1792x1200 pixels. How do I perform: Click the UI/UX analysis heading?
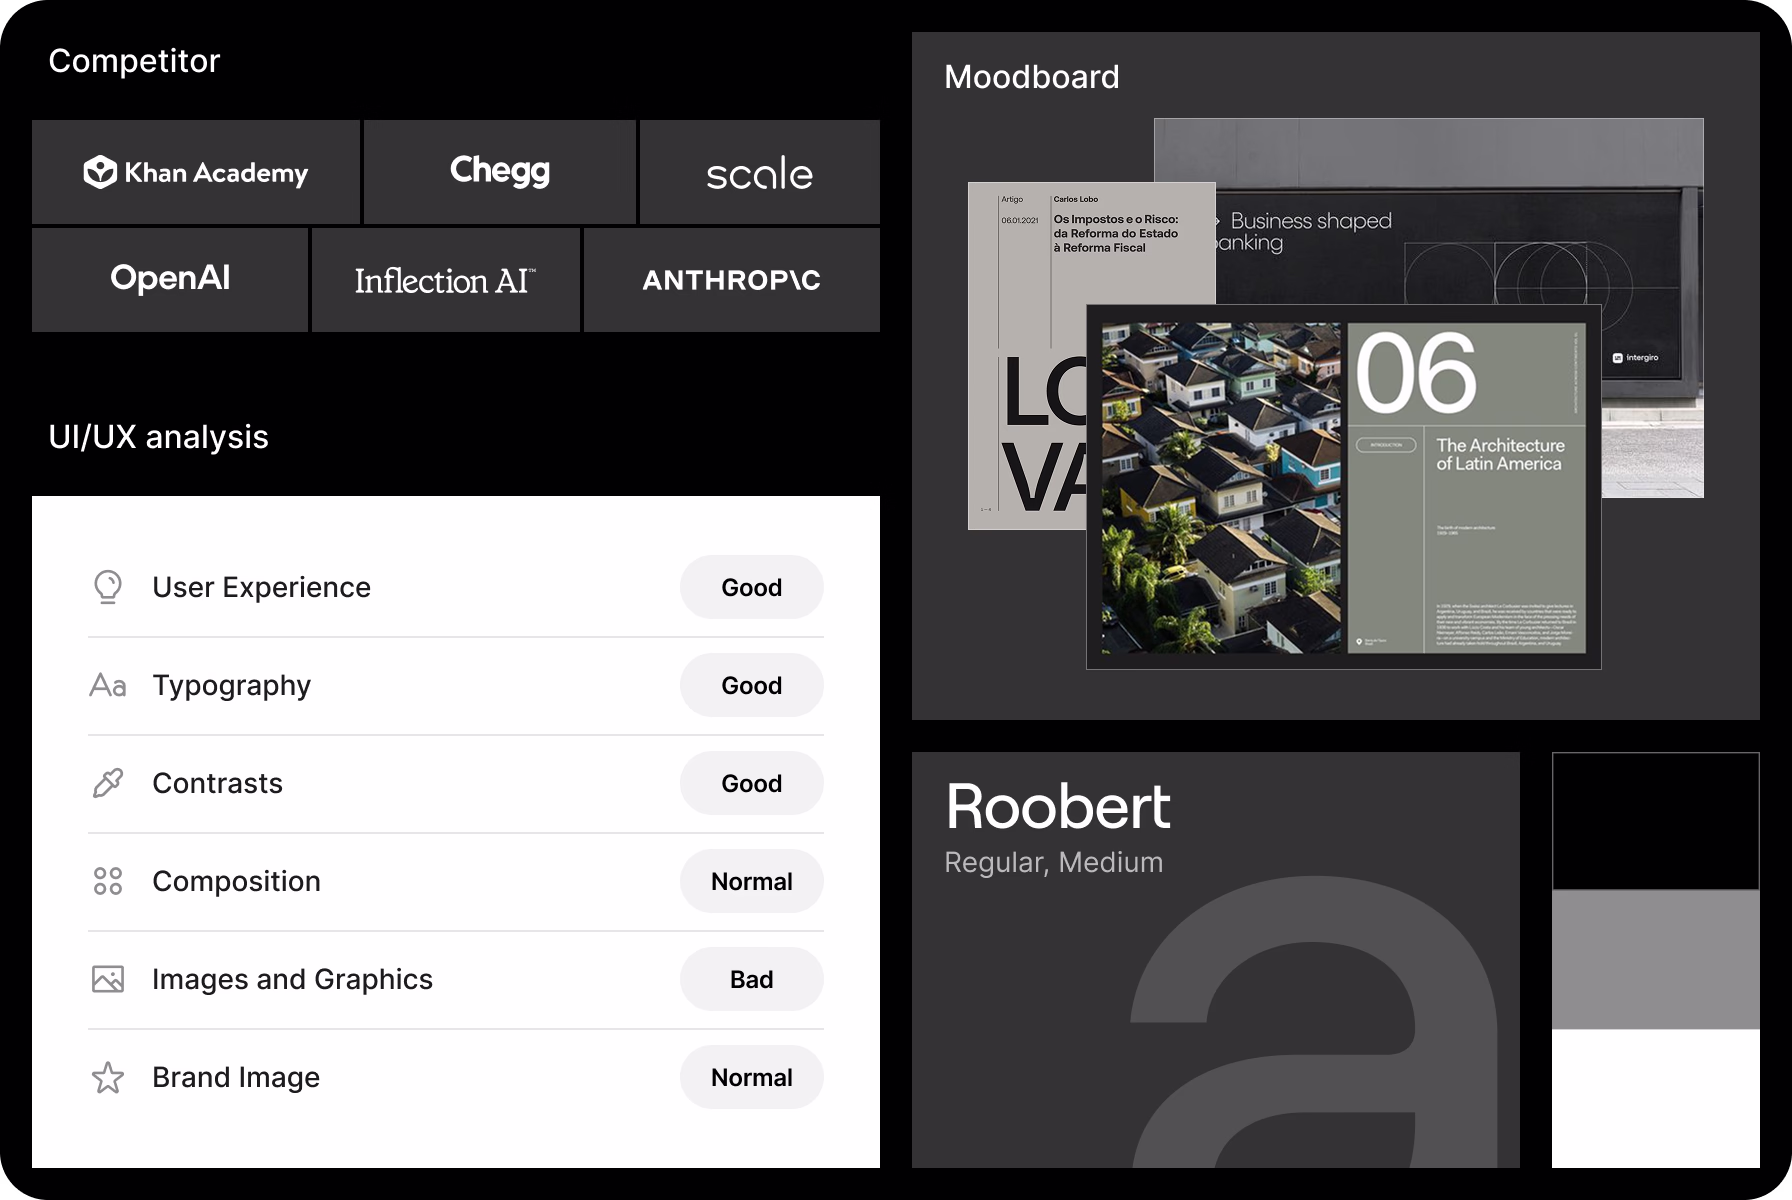coord(158,437)
